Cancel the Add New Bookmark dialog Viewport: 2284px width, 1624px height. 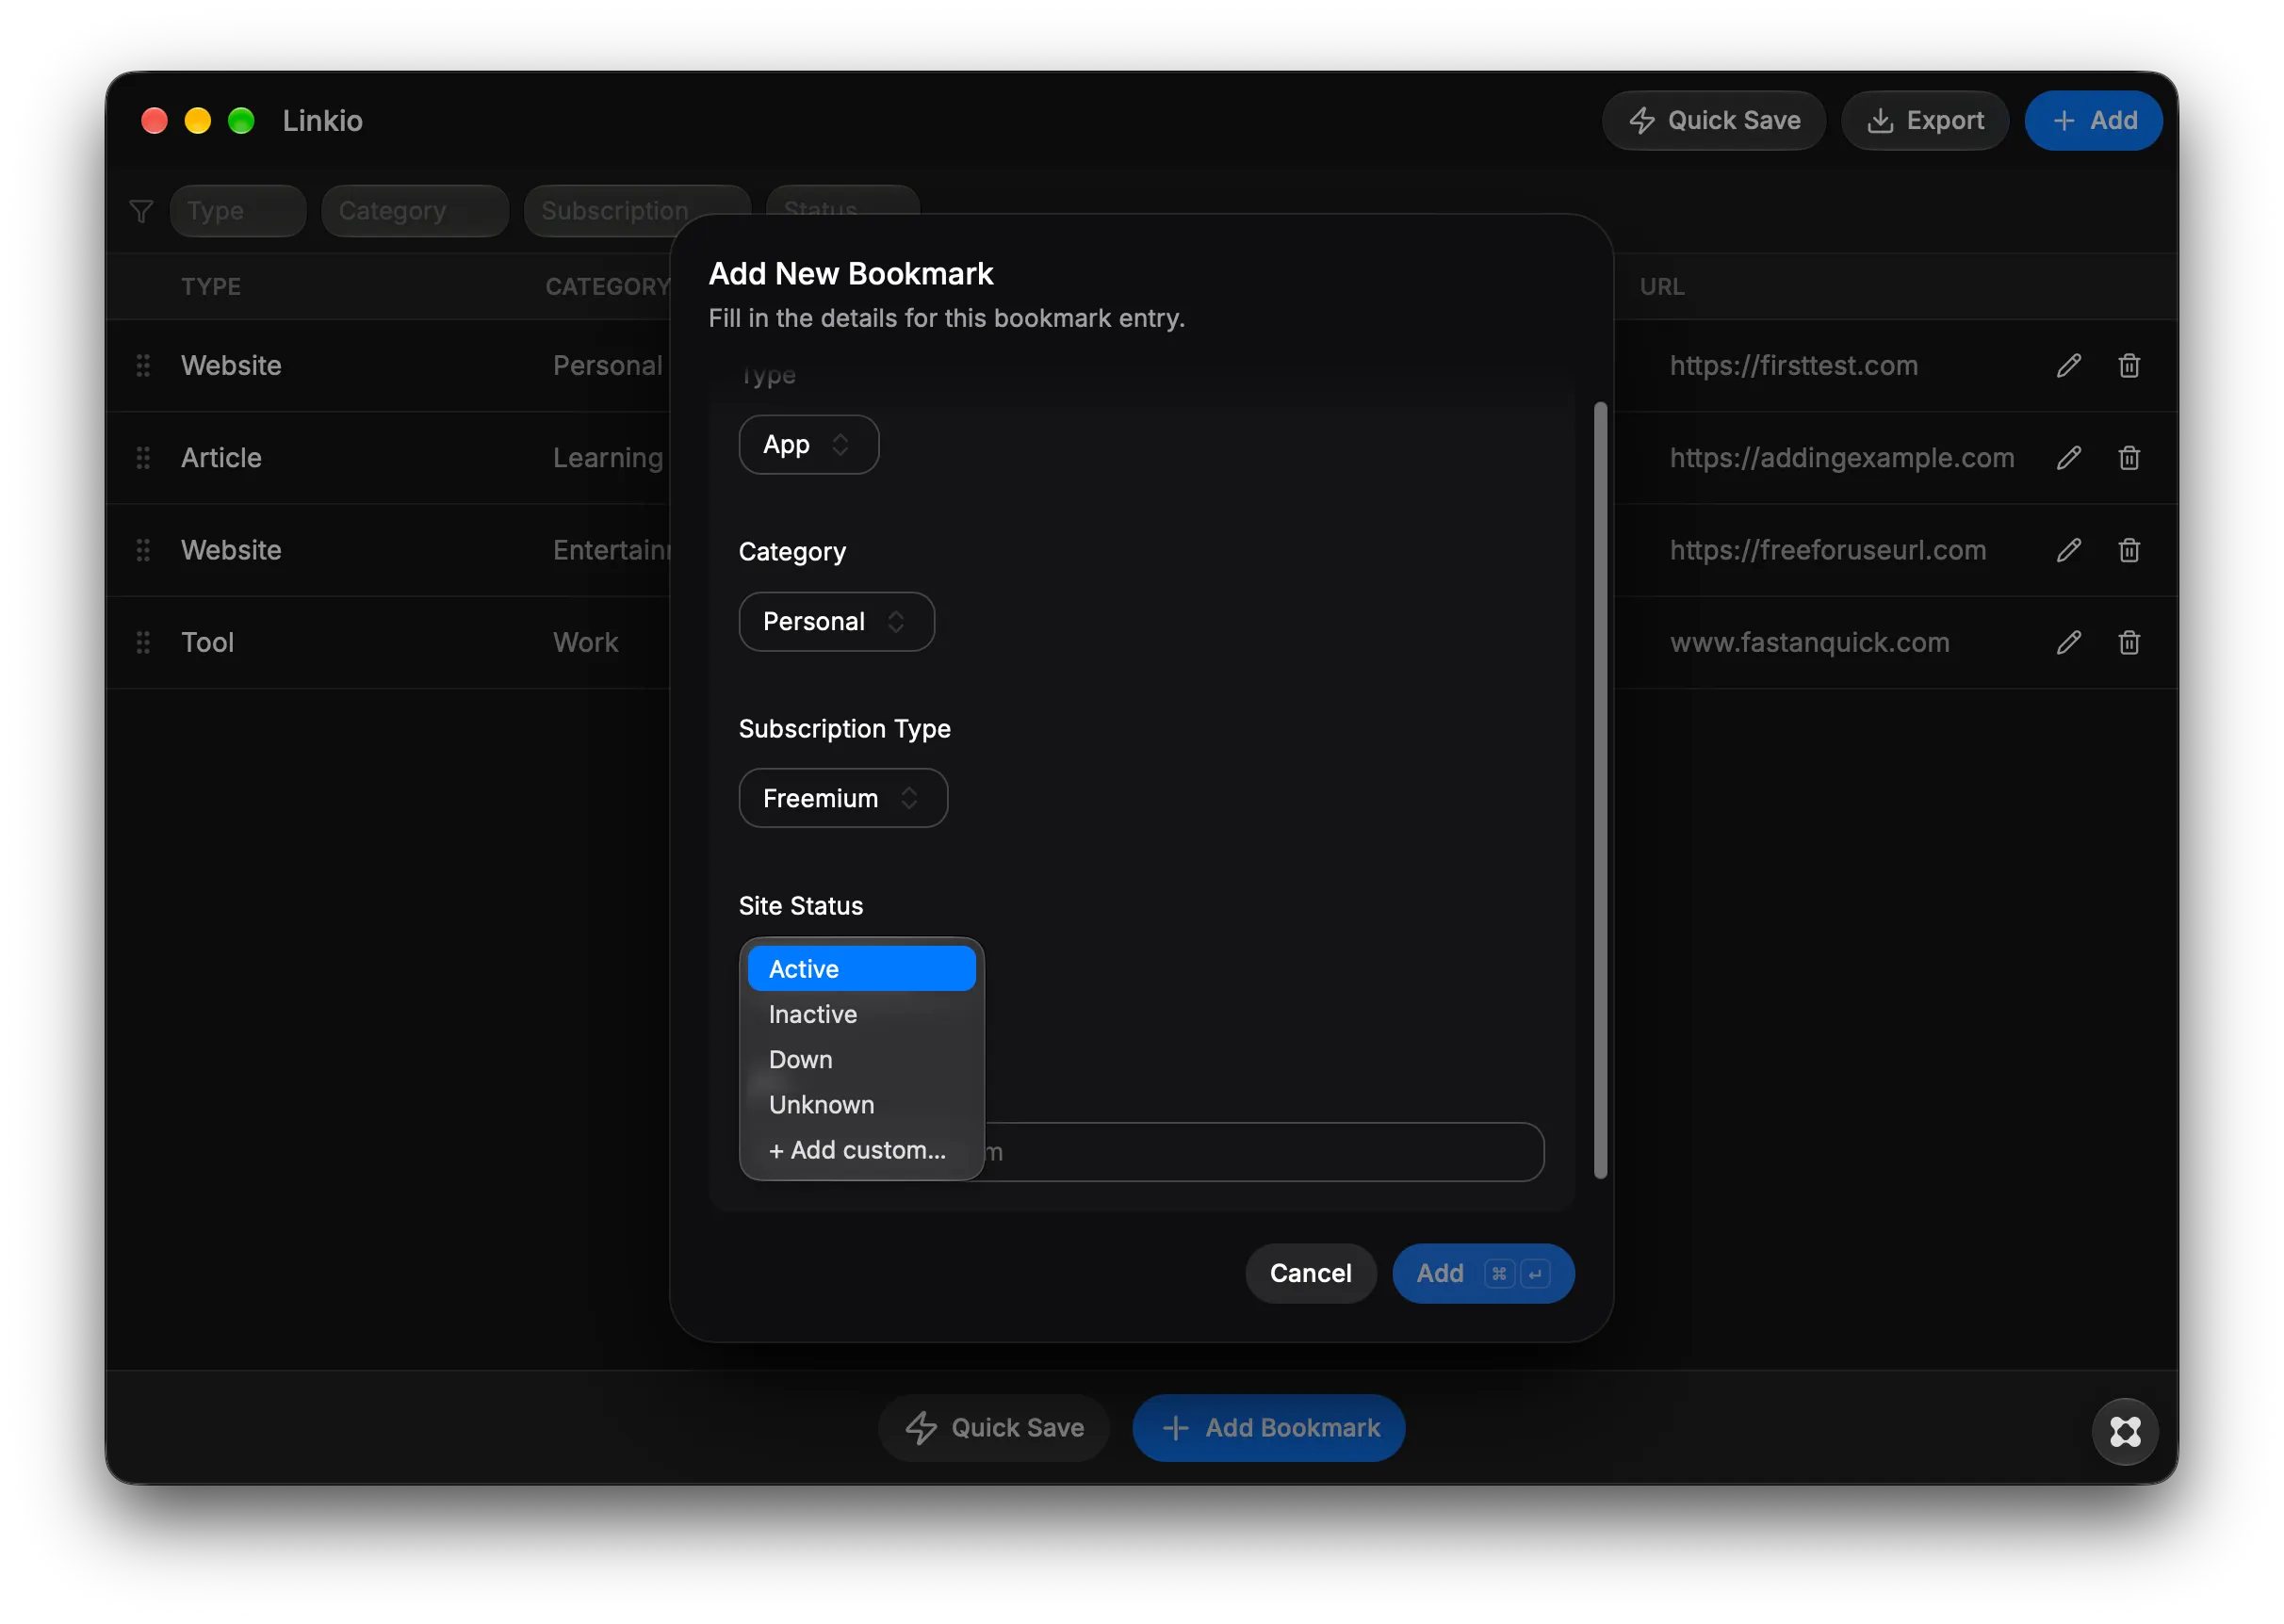tap(1310, 1273)
